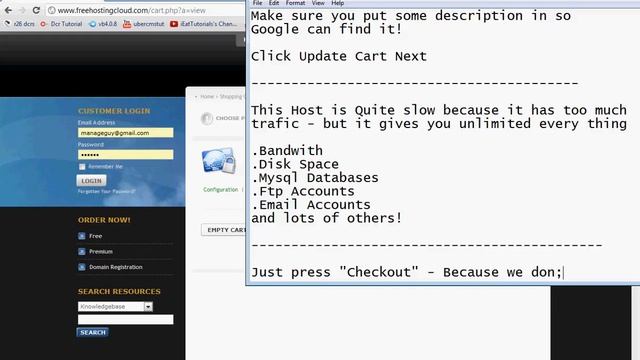Click the ".Bandwith" line in Notepad

click(x=287, y=150)
